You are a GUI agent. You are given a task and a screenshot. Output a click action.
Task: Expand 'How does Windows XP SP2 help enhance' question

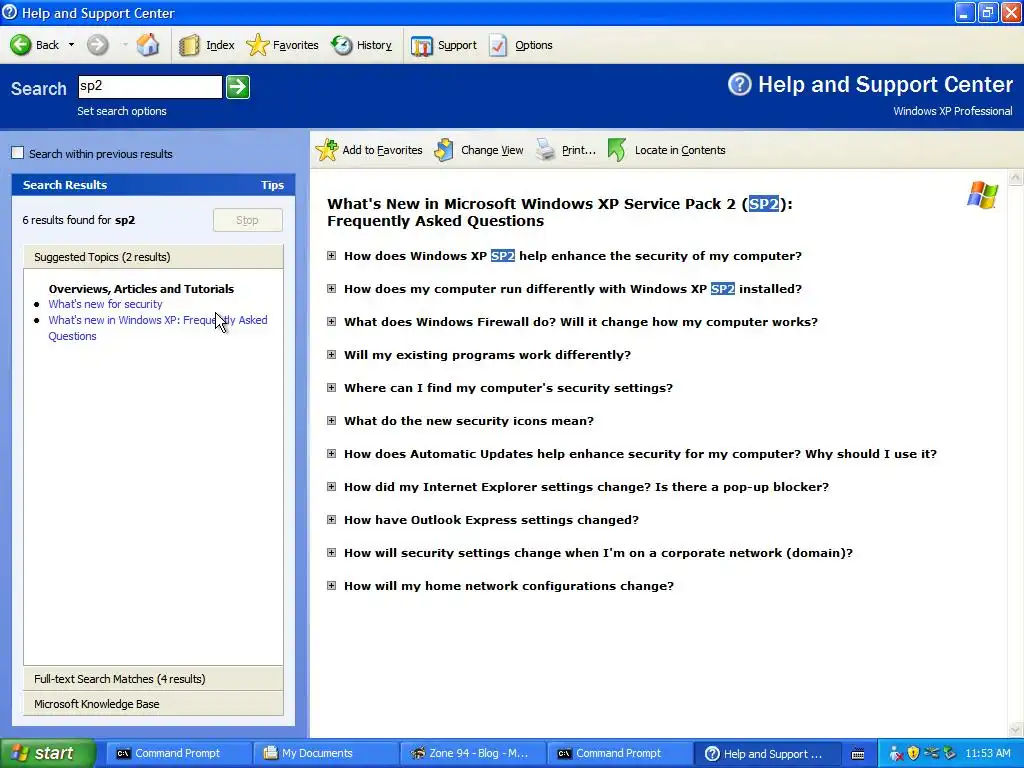click(331, 255)
